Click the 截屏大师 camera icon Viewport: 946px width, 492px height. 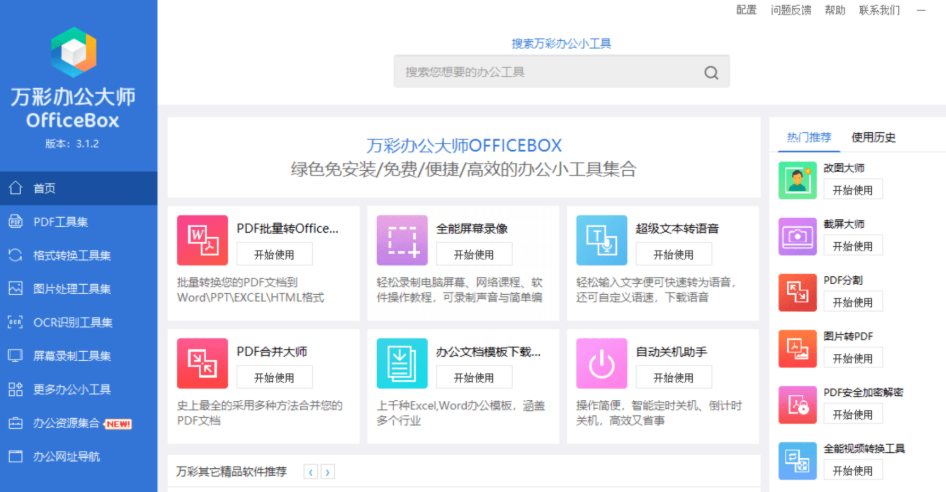click(x=798, y=236)
